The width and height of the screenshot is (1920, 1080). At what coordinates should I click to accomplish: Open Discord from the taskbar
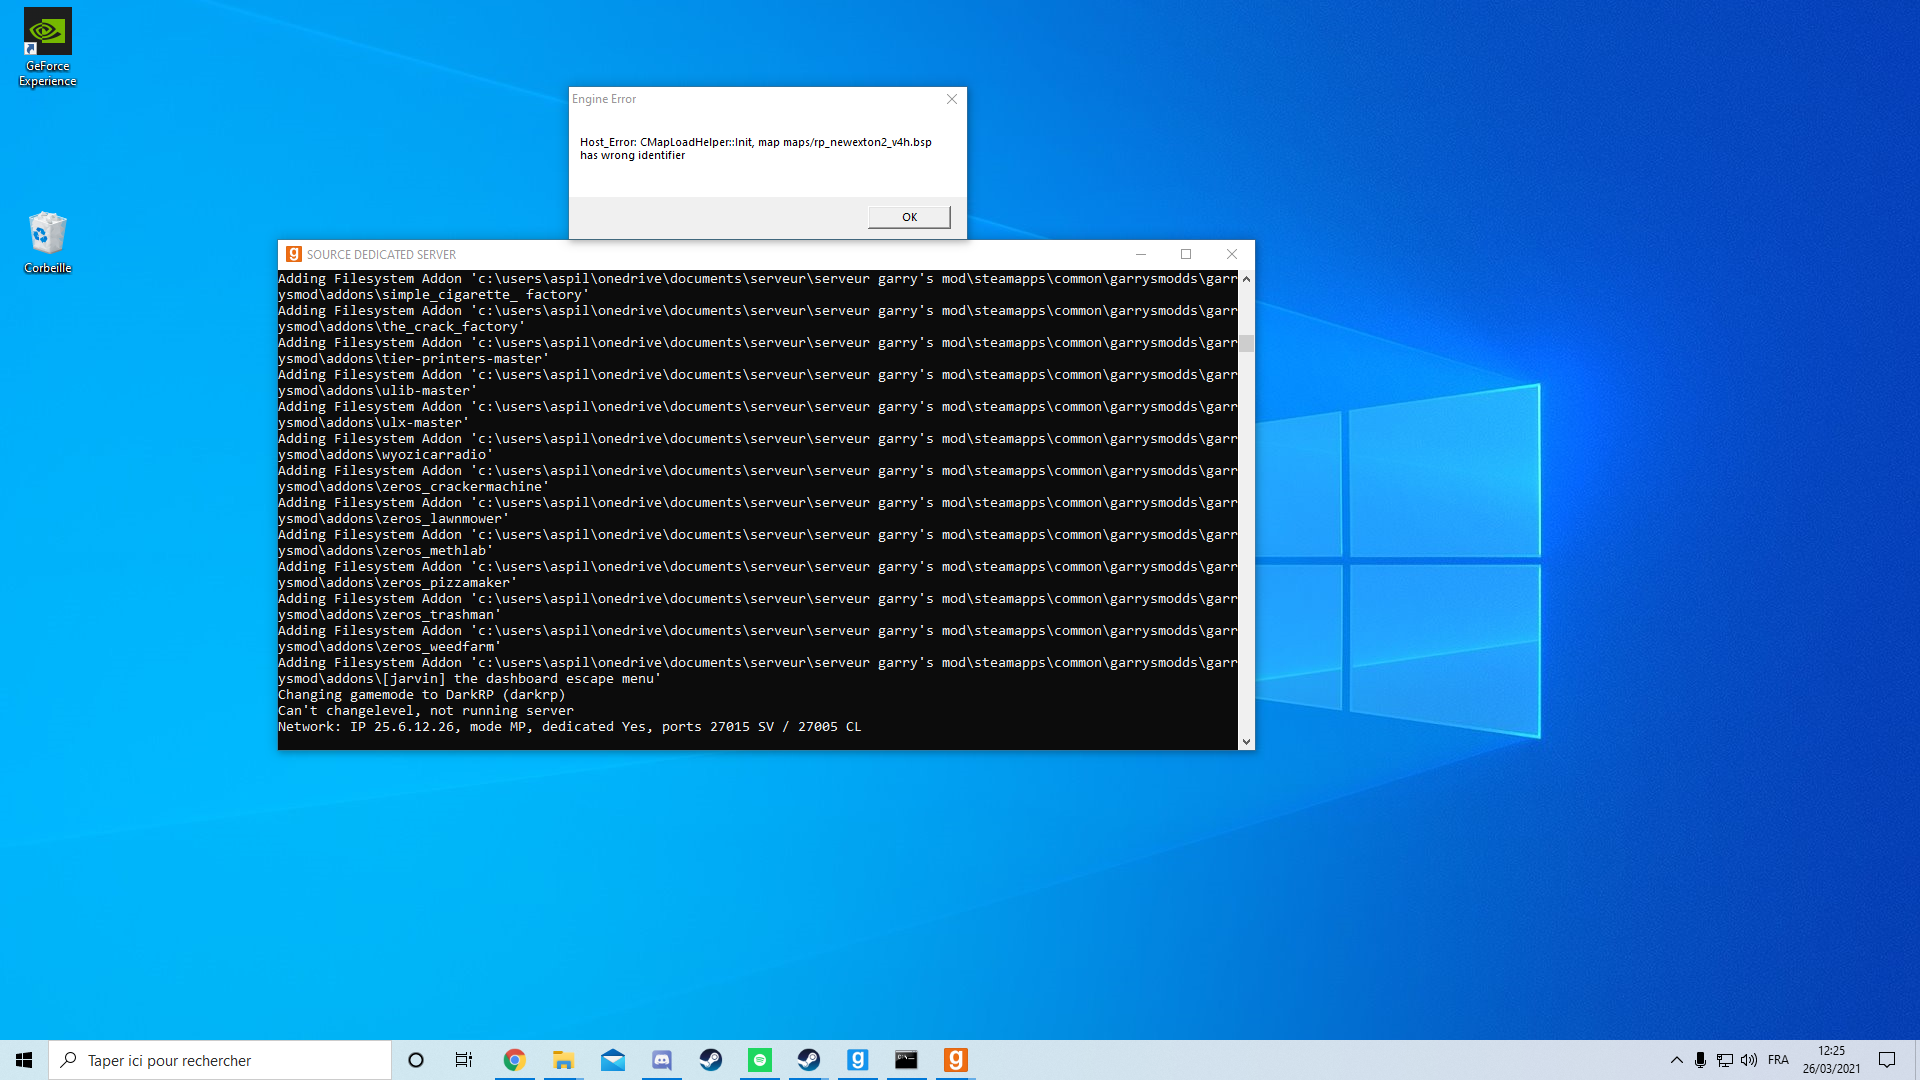pyautogui.click(x=661, y=1060)
